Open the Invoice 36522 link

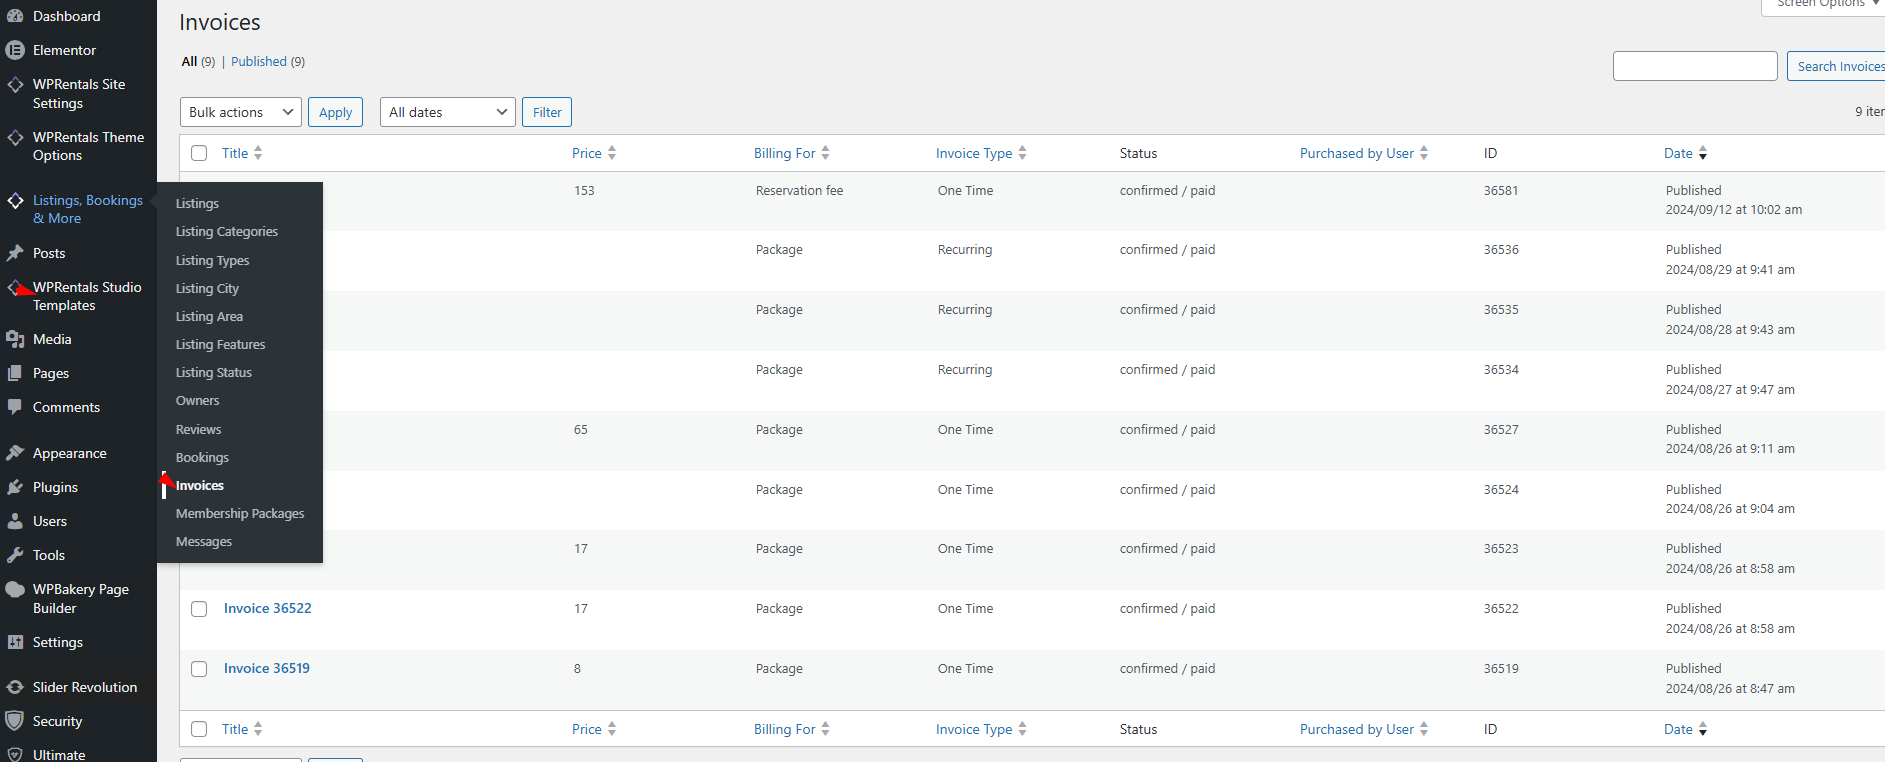[x=268, y=609]
